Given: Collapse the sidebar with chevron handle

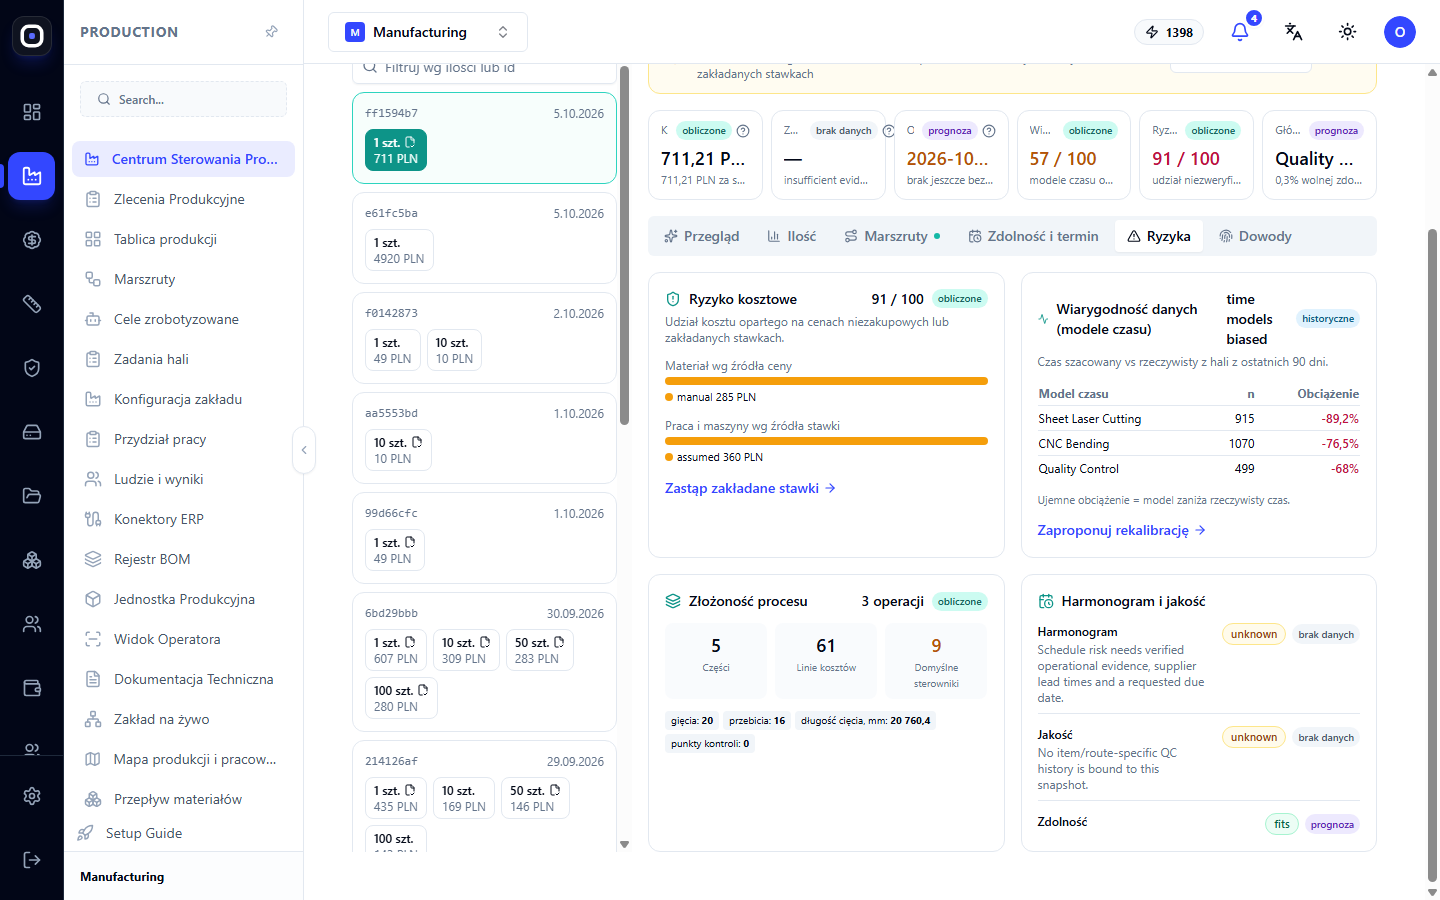Looking at the screenshot, I should [304, 450].
